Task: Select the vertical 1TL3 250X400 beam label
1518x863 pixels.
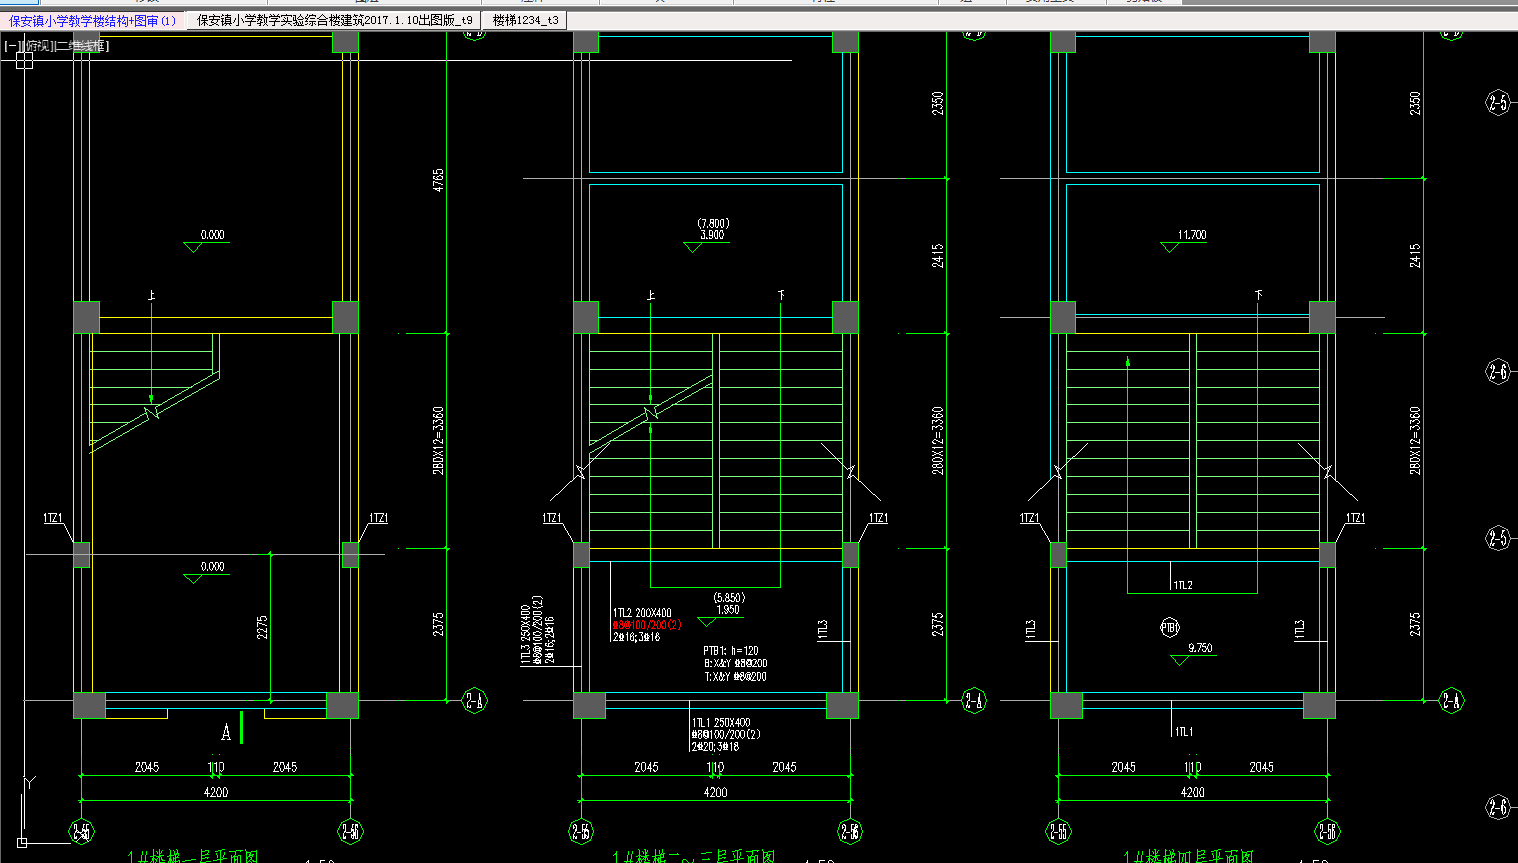Action: 526,634
